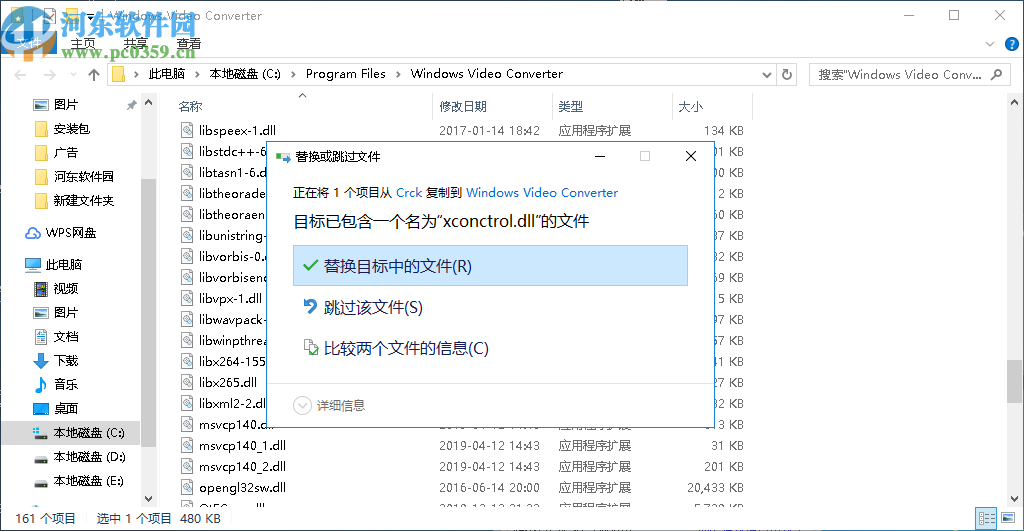Click the libxml2-2.dll file icon

click(187, 403)
